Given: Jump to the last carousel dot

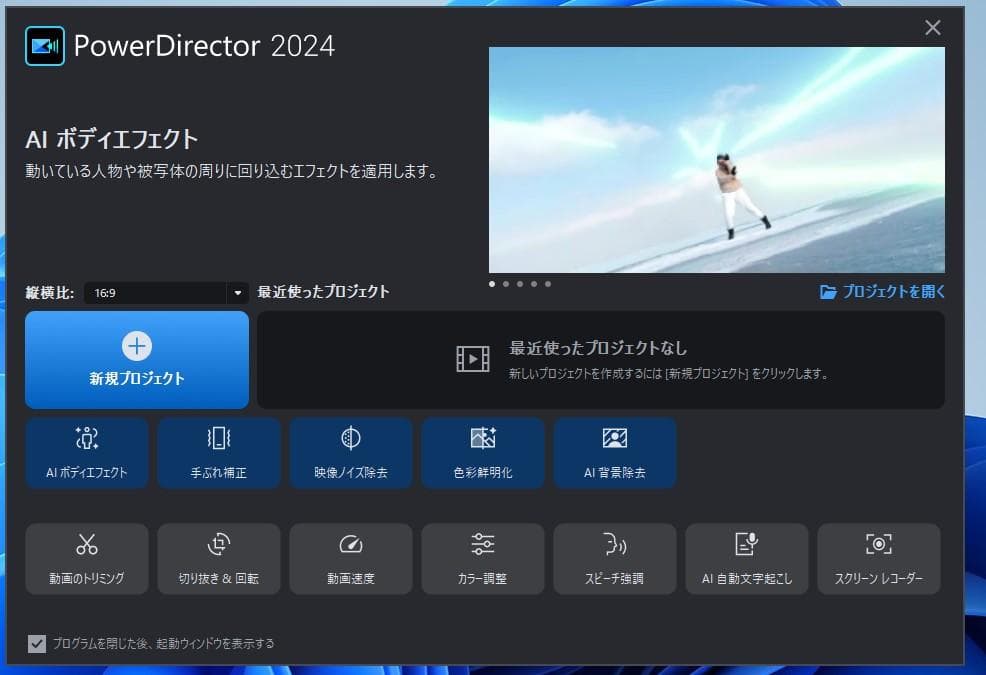Looking at the screenshot, I should (548, 284).
